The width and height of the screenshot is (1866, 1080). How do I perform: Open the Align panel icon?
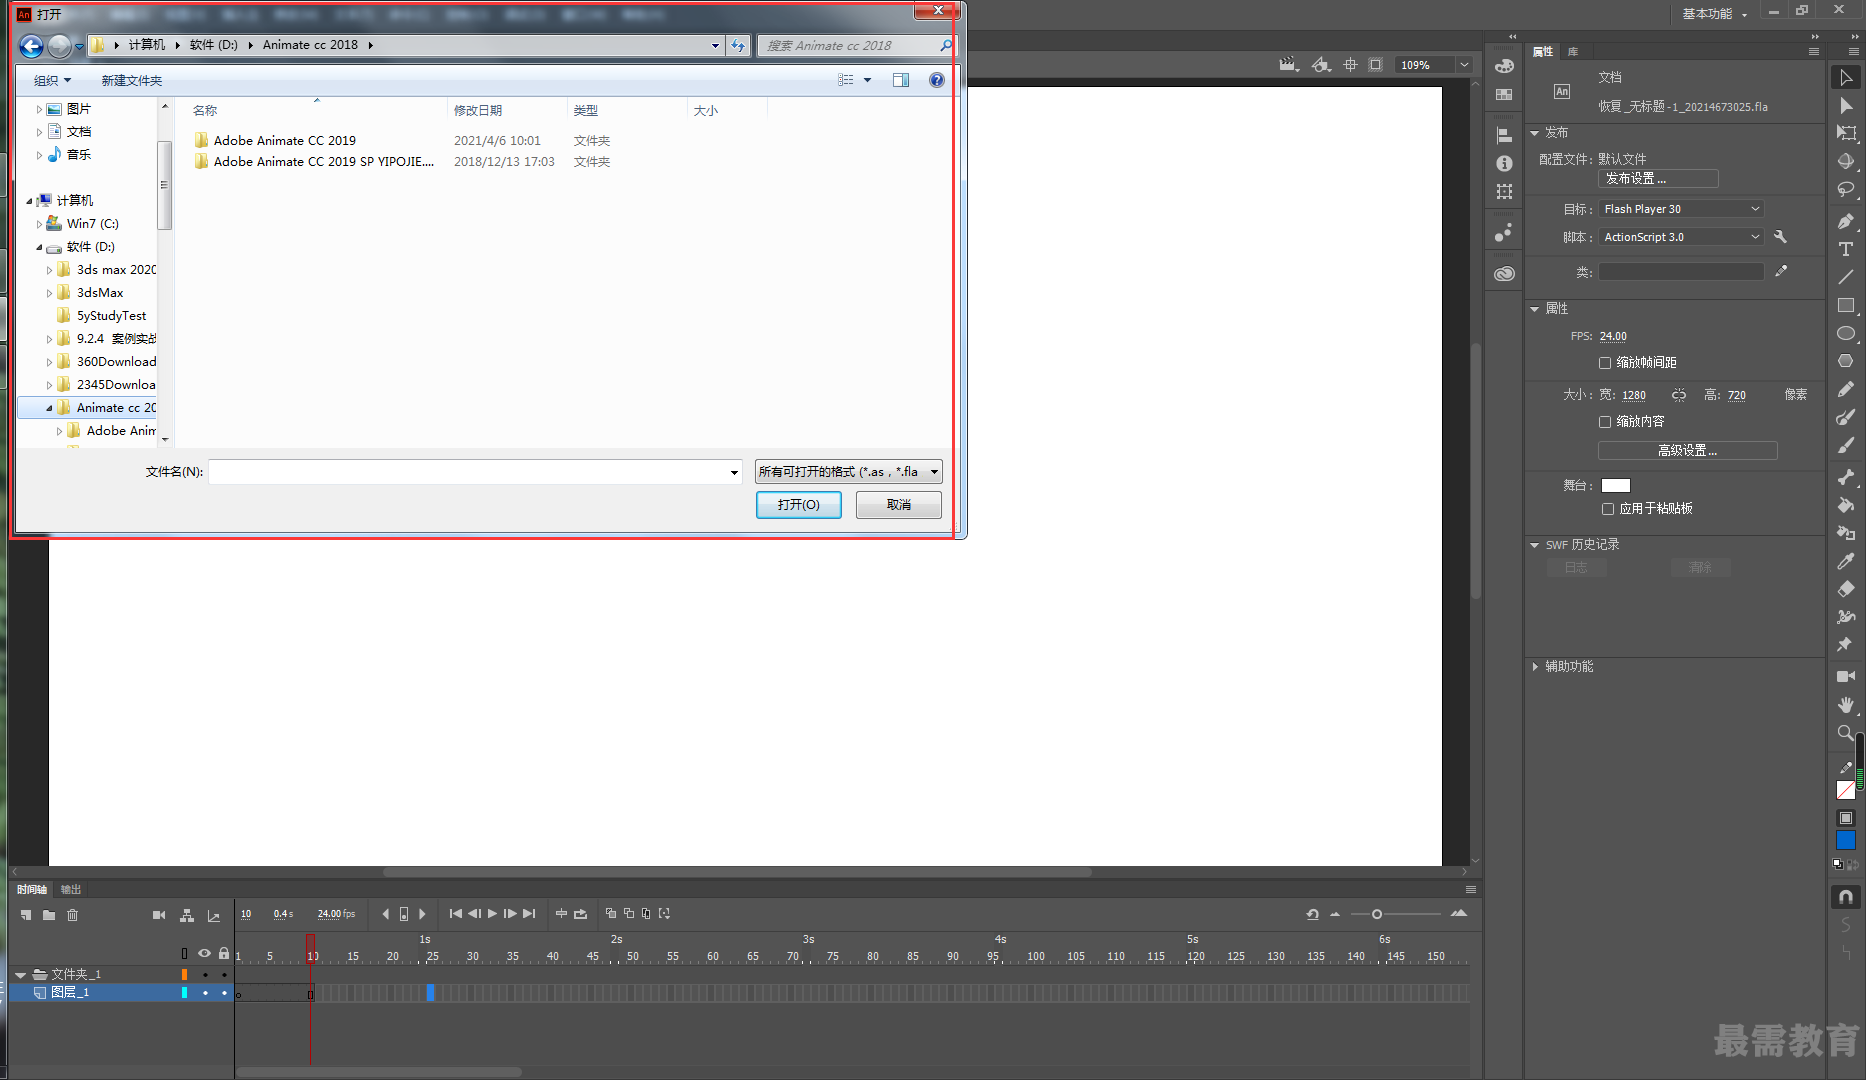pos(1504,135)
